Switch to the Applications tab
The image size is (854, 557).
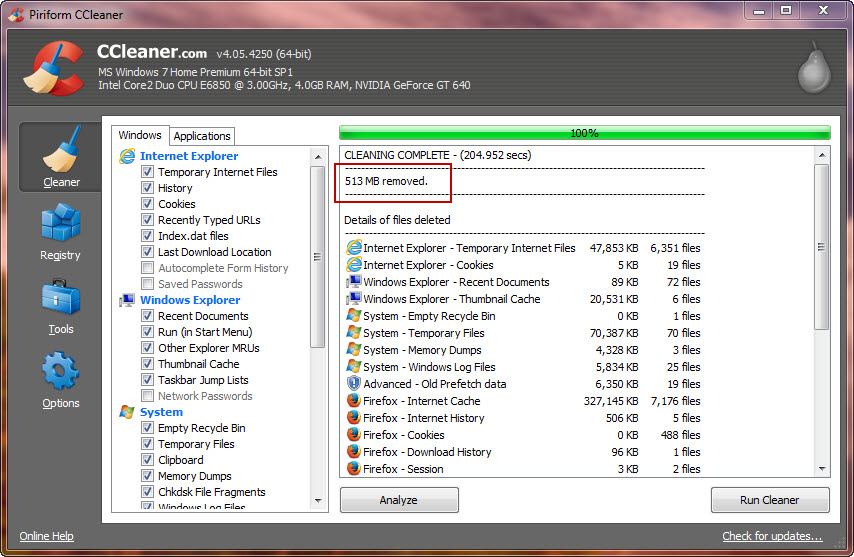pyautogui.click(x=202, y=136)
